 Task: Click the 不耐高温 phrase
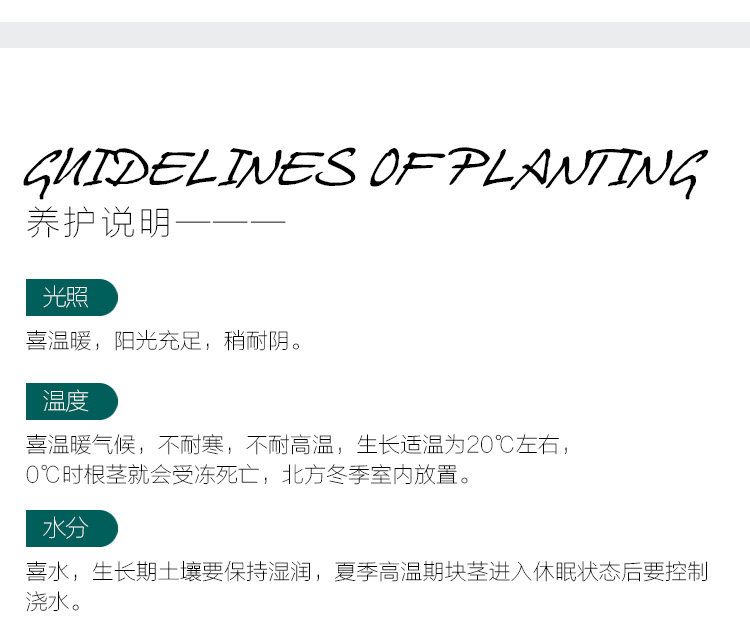tap(292, 444)
